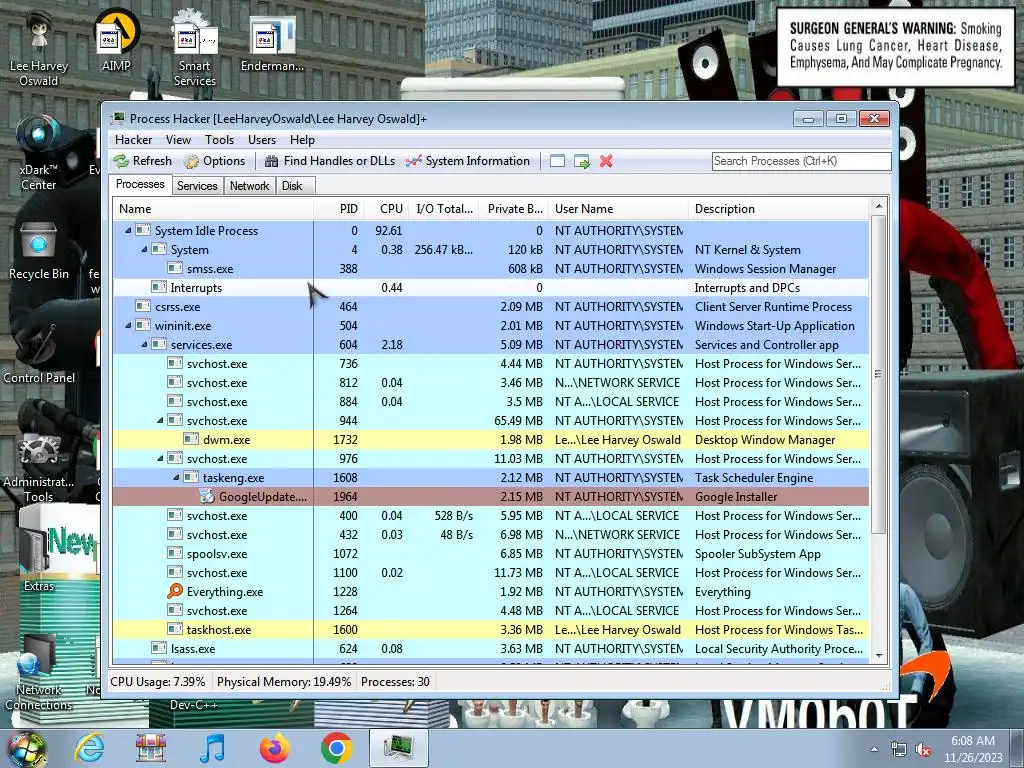Open the Users menu
This screenshot has width=1024, height=768.
(x=262, y=140)
